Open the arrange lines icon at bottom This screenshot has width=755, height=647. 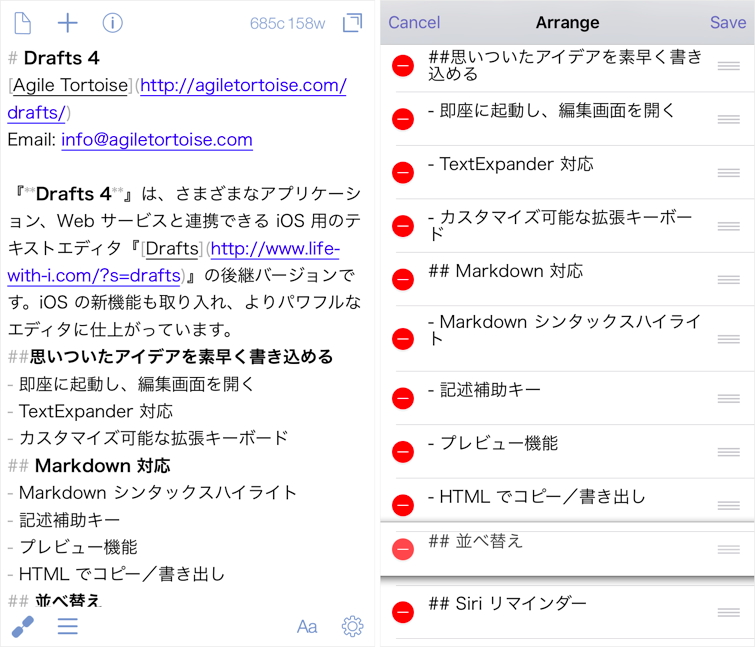pyautogui.click(x=67, y=626)
